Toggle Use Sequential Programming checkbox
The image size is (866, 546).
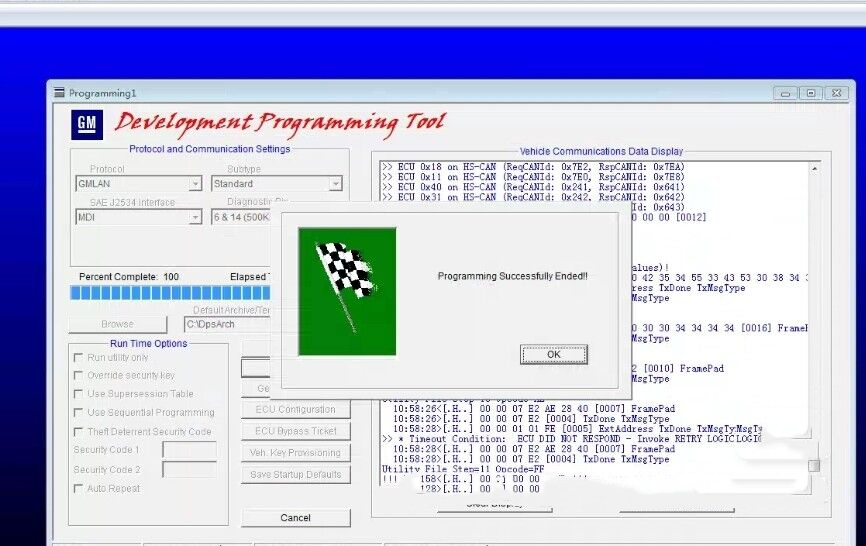[x=78, y=412]
